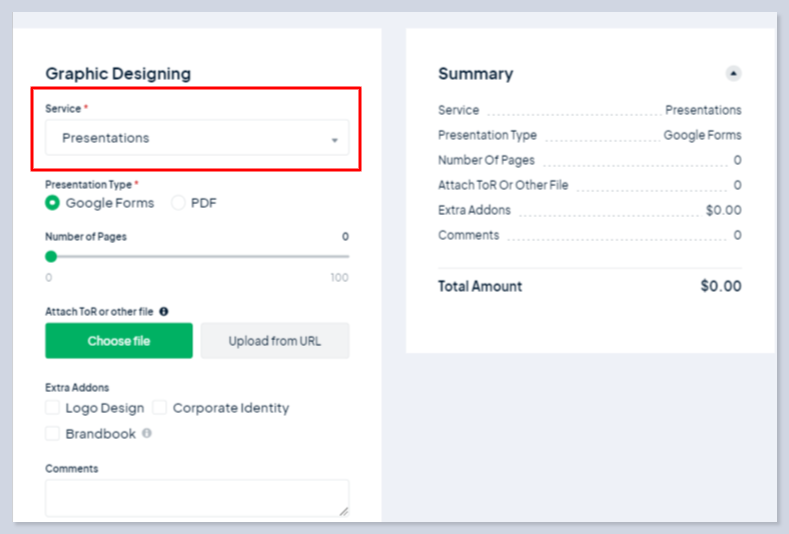Click the info icon beside Attach ToR label
This screenshot has width=789, height=534.
pyautogui.click(x=163, y=312)
